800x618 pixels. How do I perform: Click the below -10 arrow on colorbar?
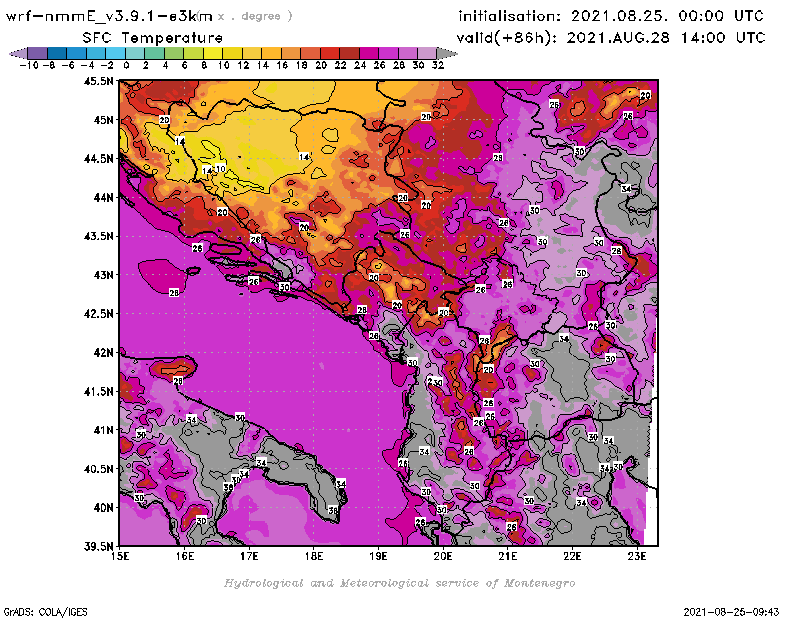(18, 53)
